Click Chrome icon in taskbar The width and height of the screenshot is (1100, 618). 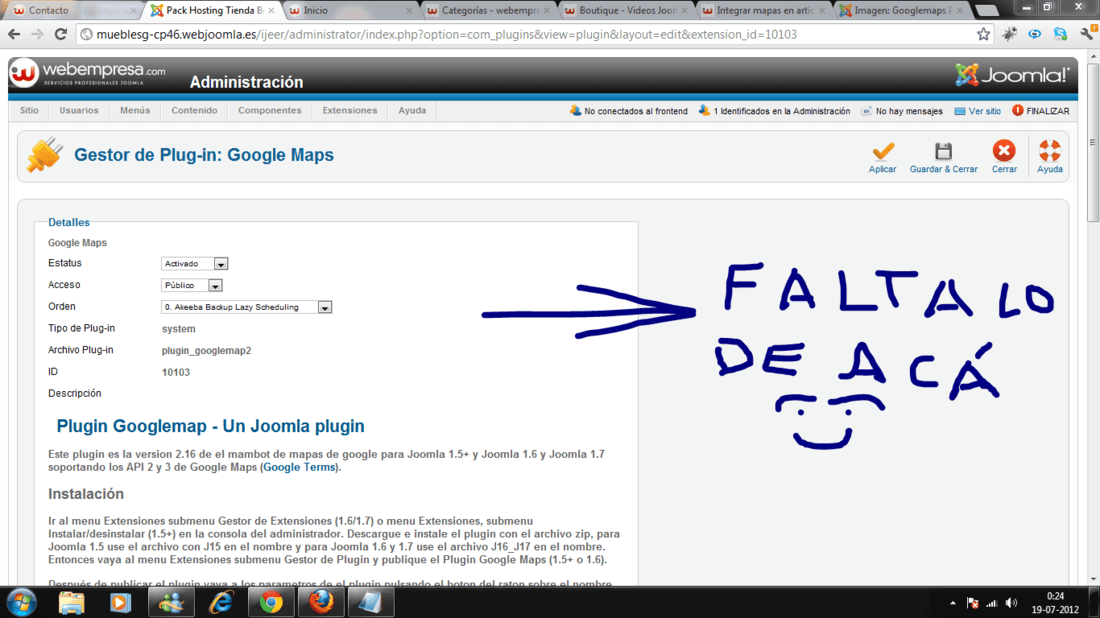(x=271, y=603)
